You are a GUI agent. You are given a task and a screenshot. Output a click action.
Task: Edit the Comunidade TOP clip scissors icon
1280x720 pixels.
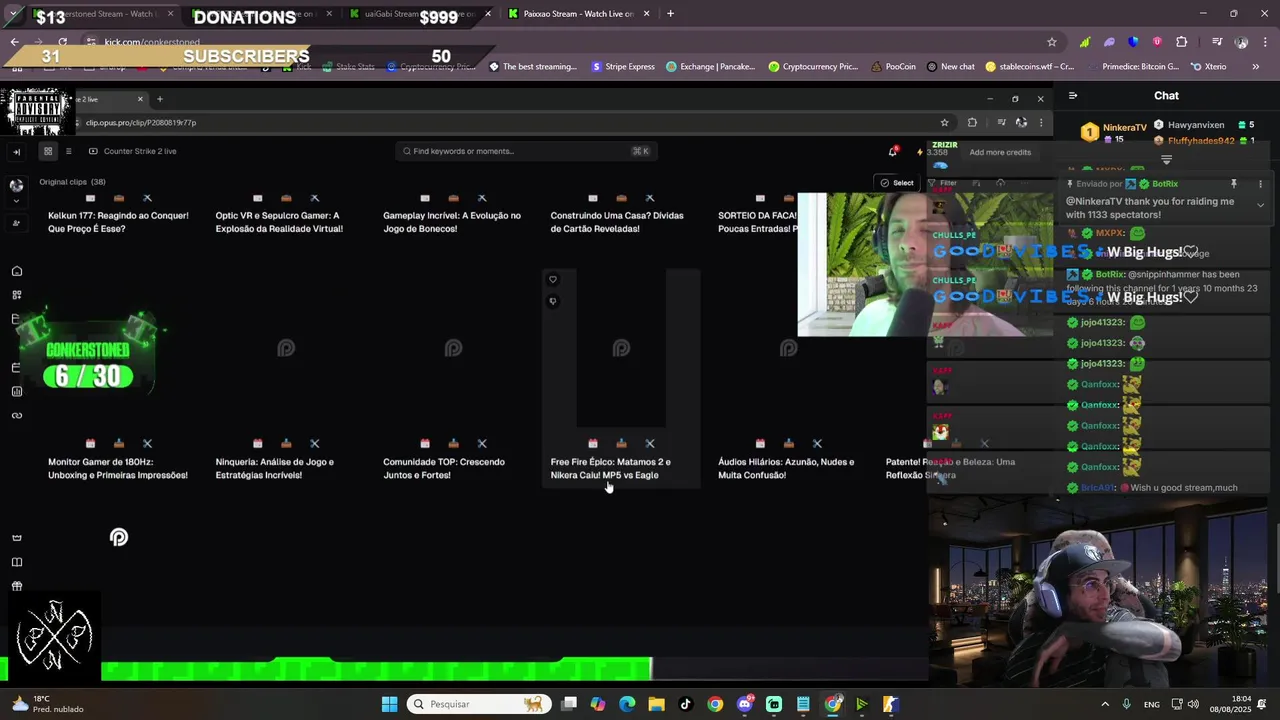[x=482, y=443]
